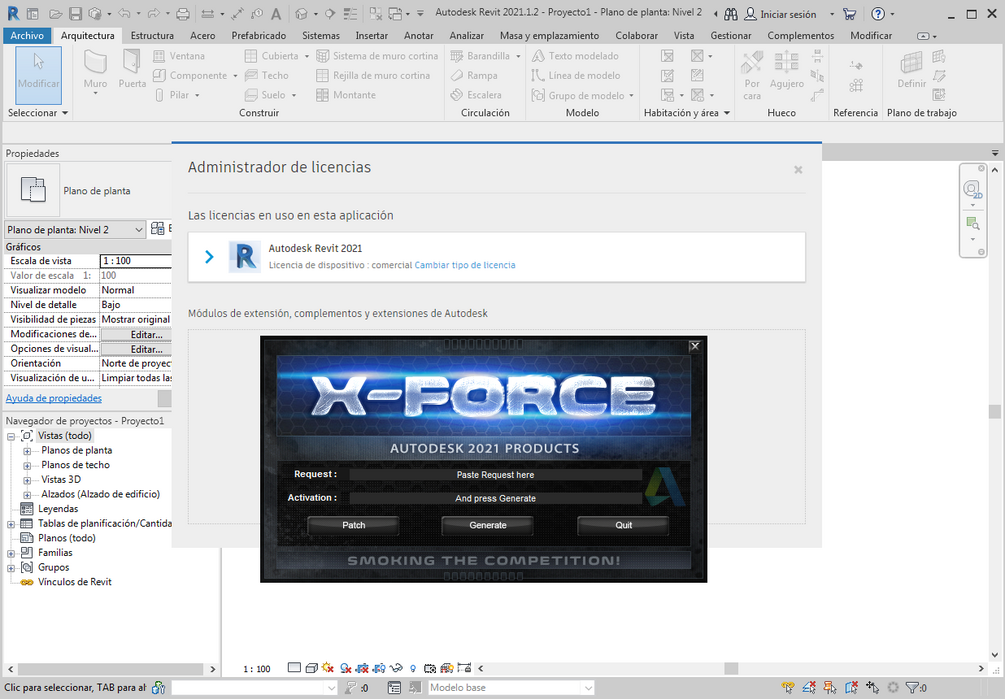This screenshot has height=699, width=1005.
Task: Click the Close Inactive Views icon
Action: pos(376,13)
